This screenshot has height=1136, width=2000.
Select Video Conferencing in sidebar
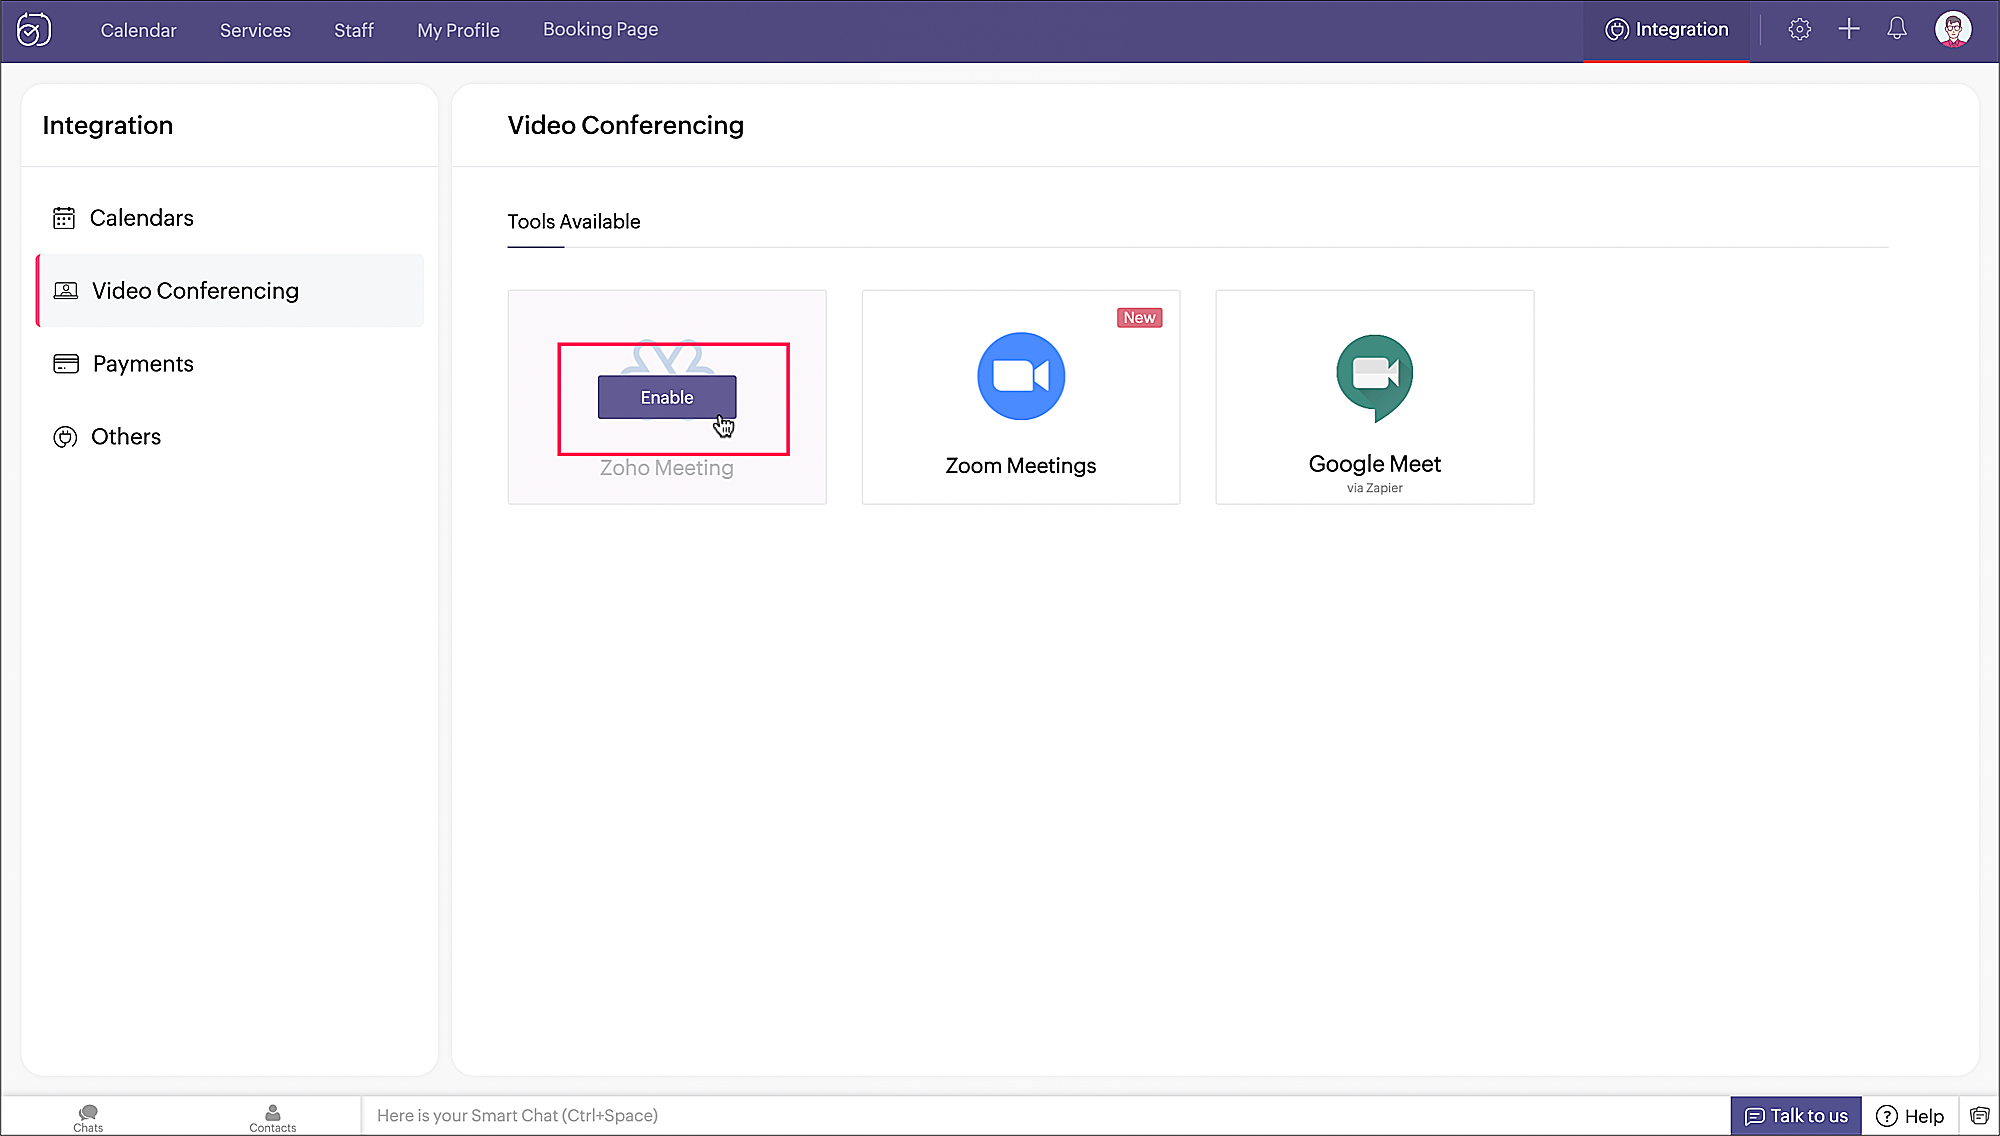coord(230,290)
